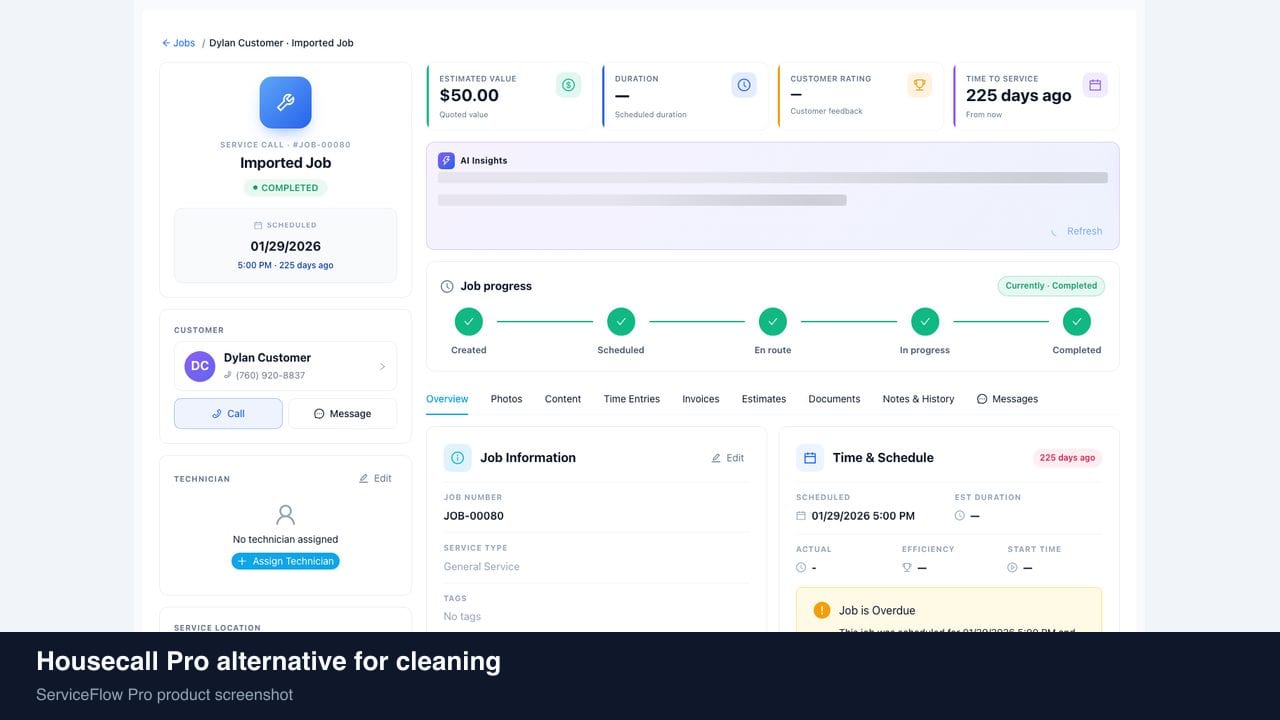
Task: Click the En route step checkmark
Action: pyautogui.click(x=773, y=322)
